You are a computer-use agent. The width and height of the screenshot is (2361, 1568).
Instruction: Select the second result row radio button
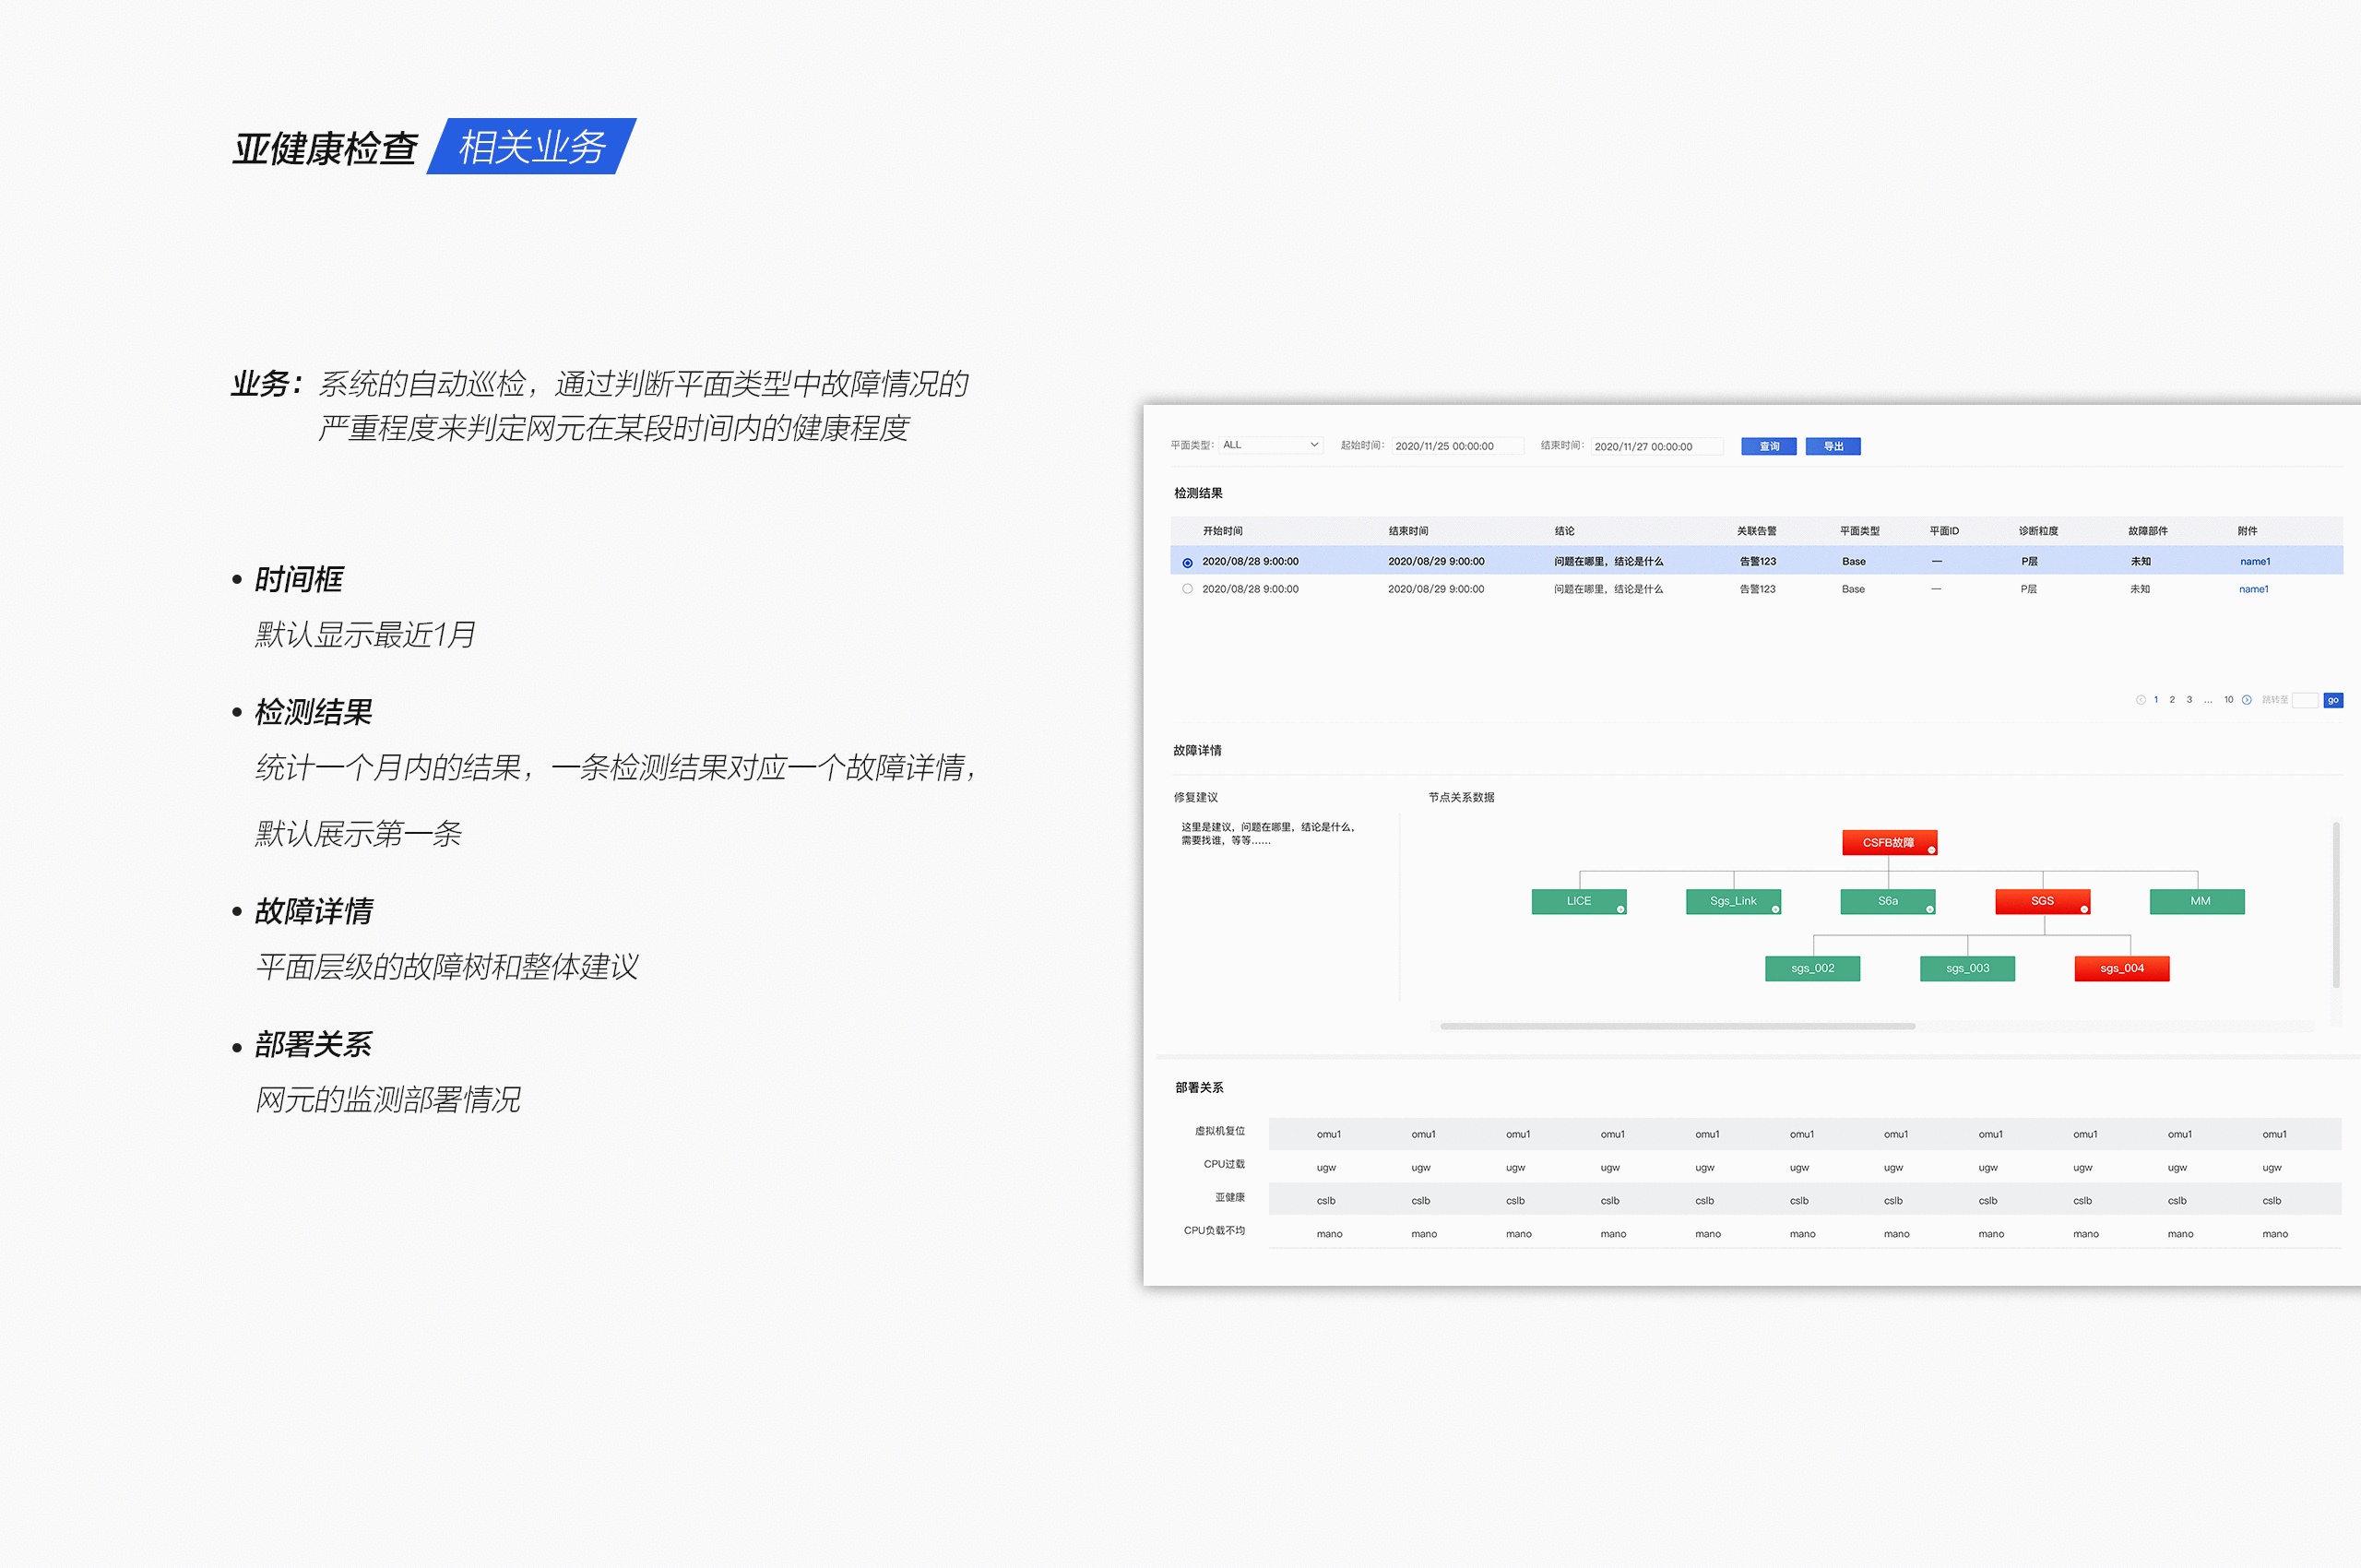(x=1187, y=589)
